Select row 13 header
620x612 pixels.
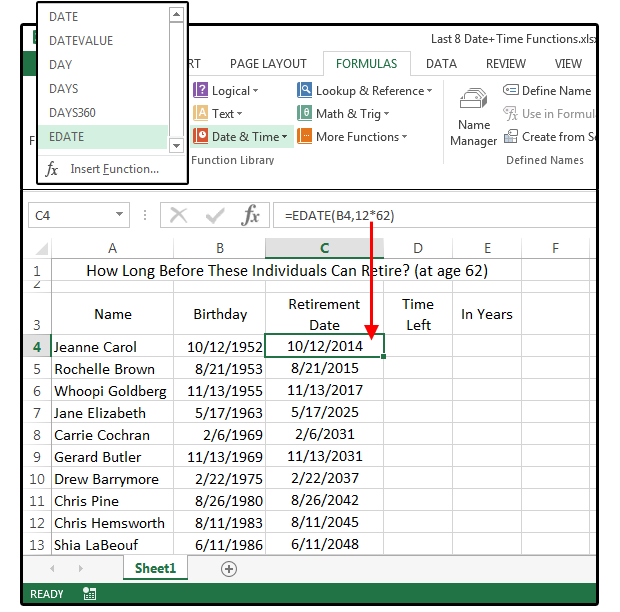37,545
